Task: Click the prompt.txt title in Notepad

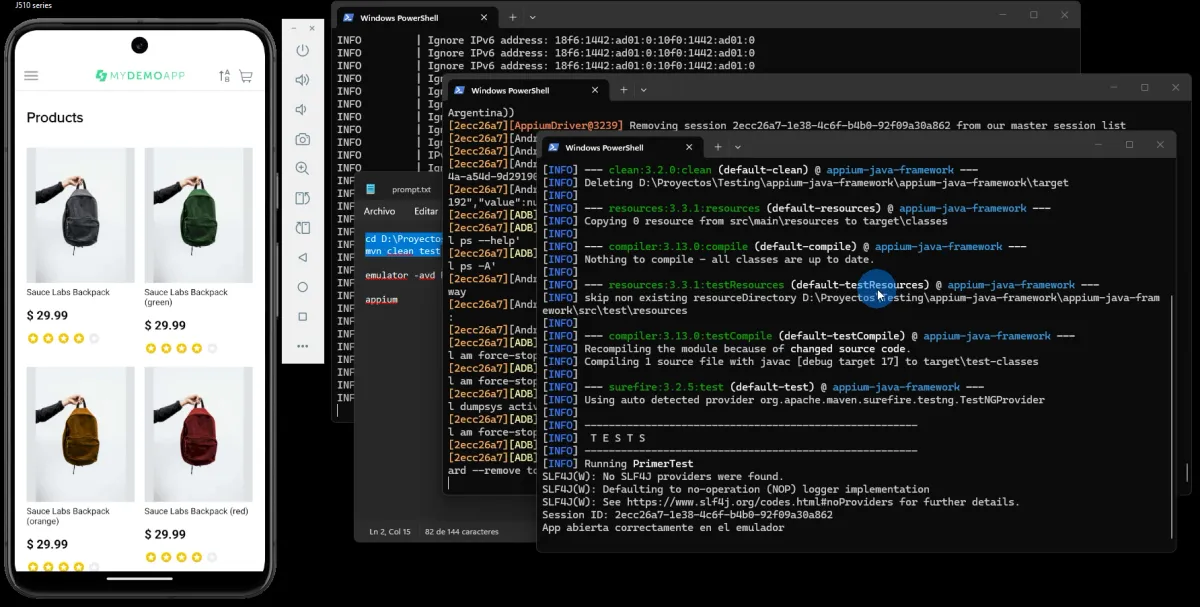Action: (x=411, y=189)
